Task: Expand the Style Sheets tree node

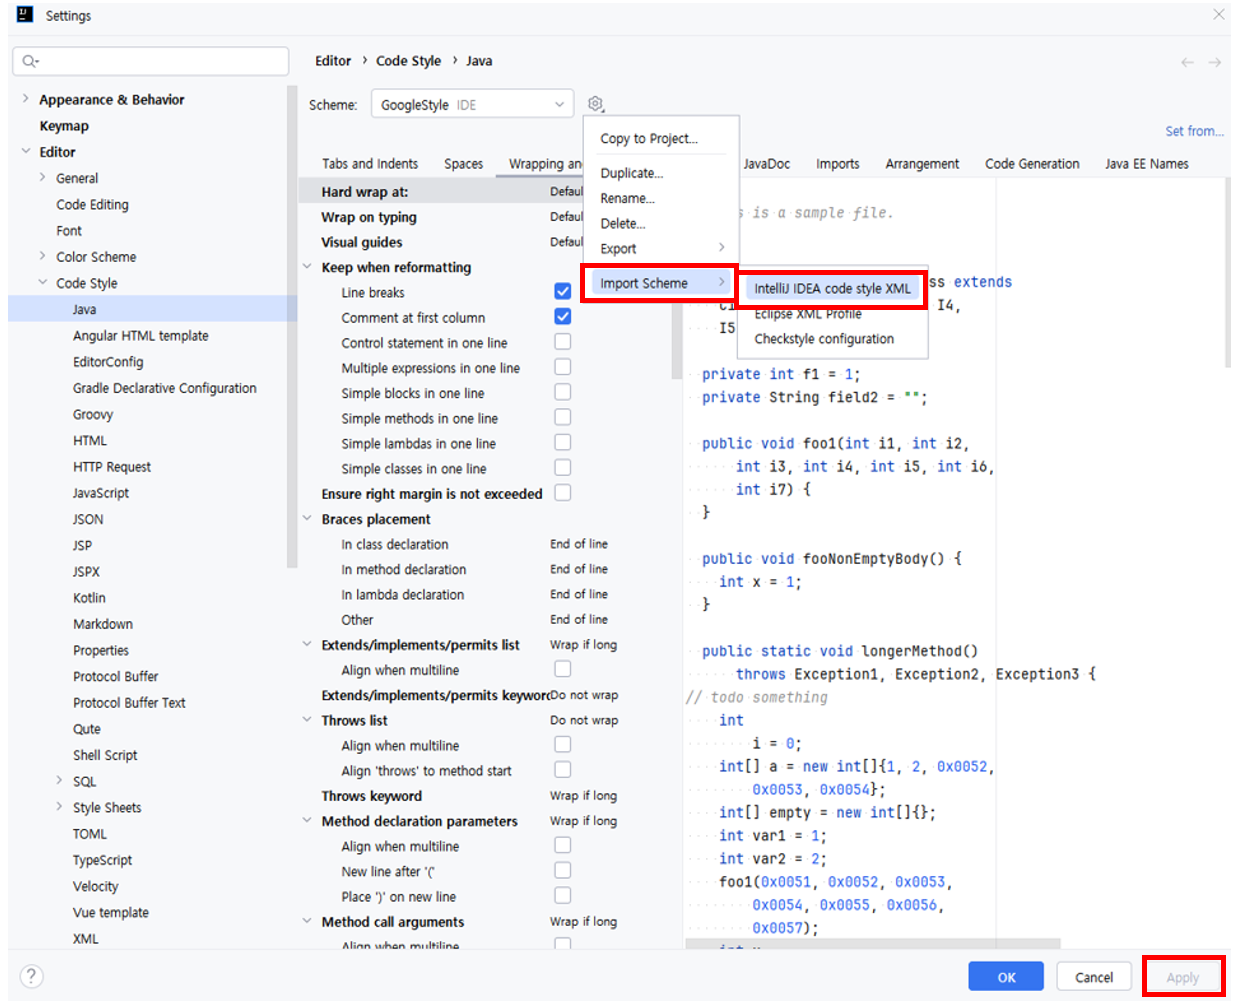Action: click(59, 807)
